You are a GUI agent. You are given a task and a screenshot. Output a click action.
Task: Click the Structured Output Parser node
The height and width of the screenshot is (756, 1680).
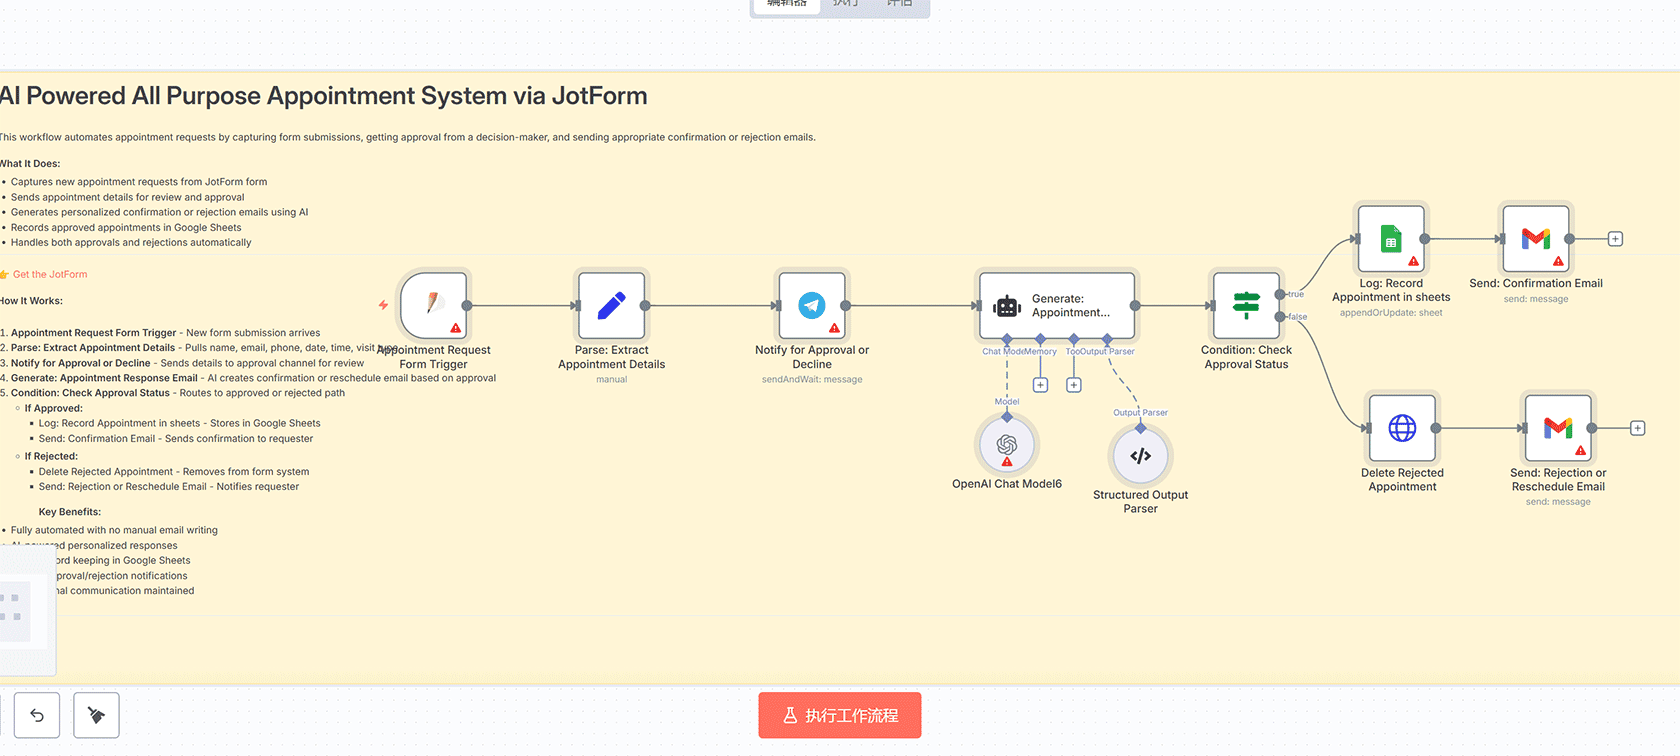1140,456
